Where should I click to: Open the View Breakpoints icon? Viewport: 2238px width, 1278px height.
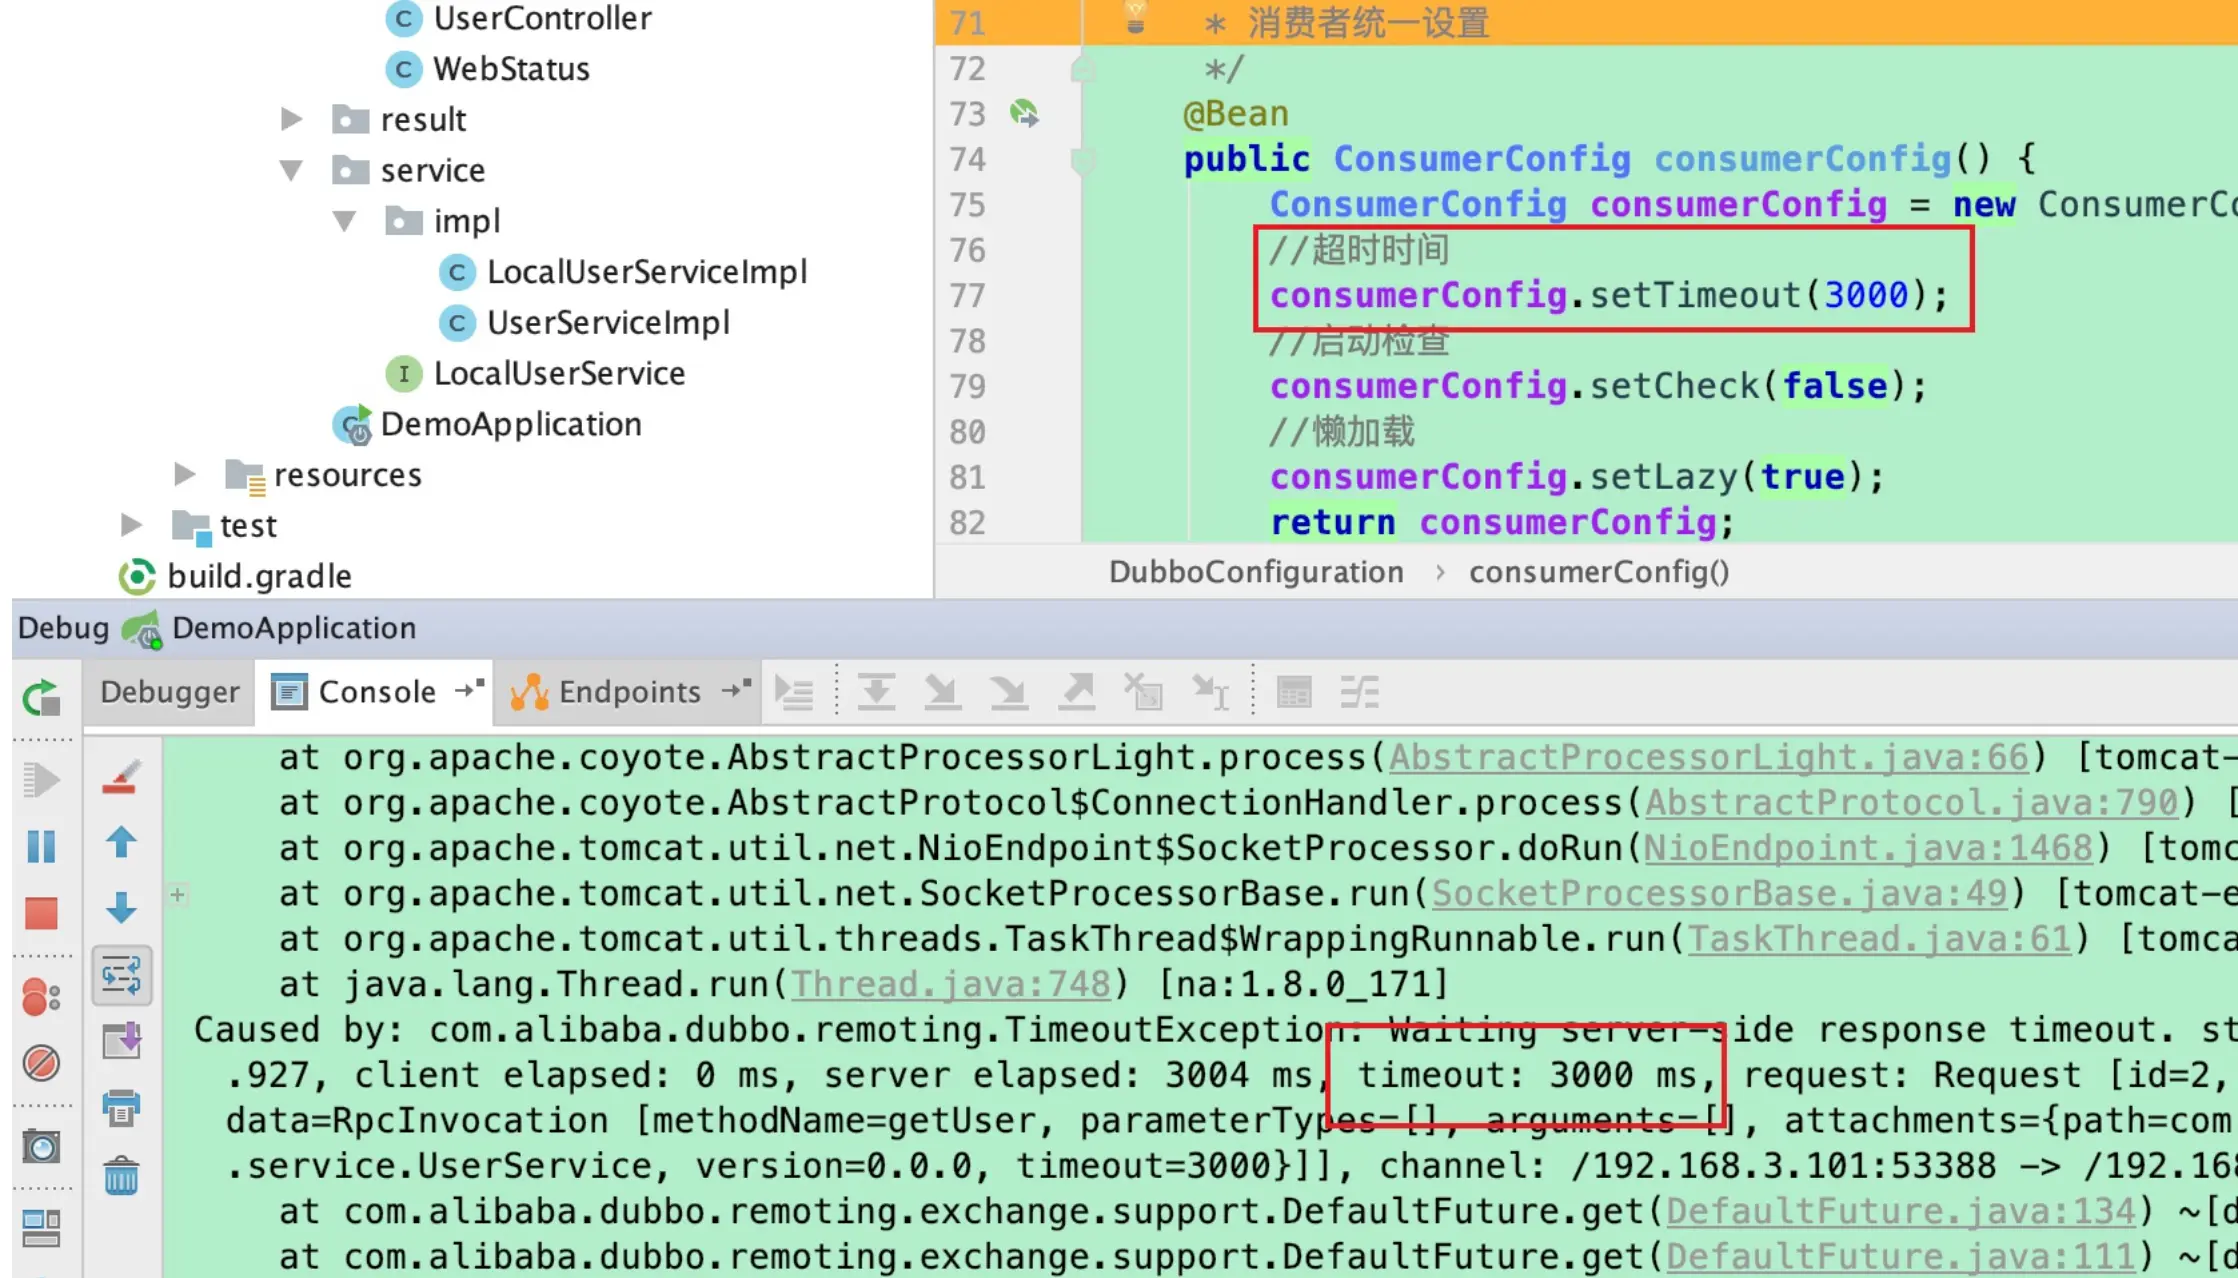click(x=41, y=996)
